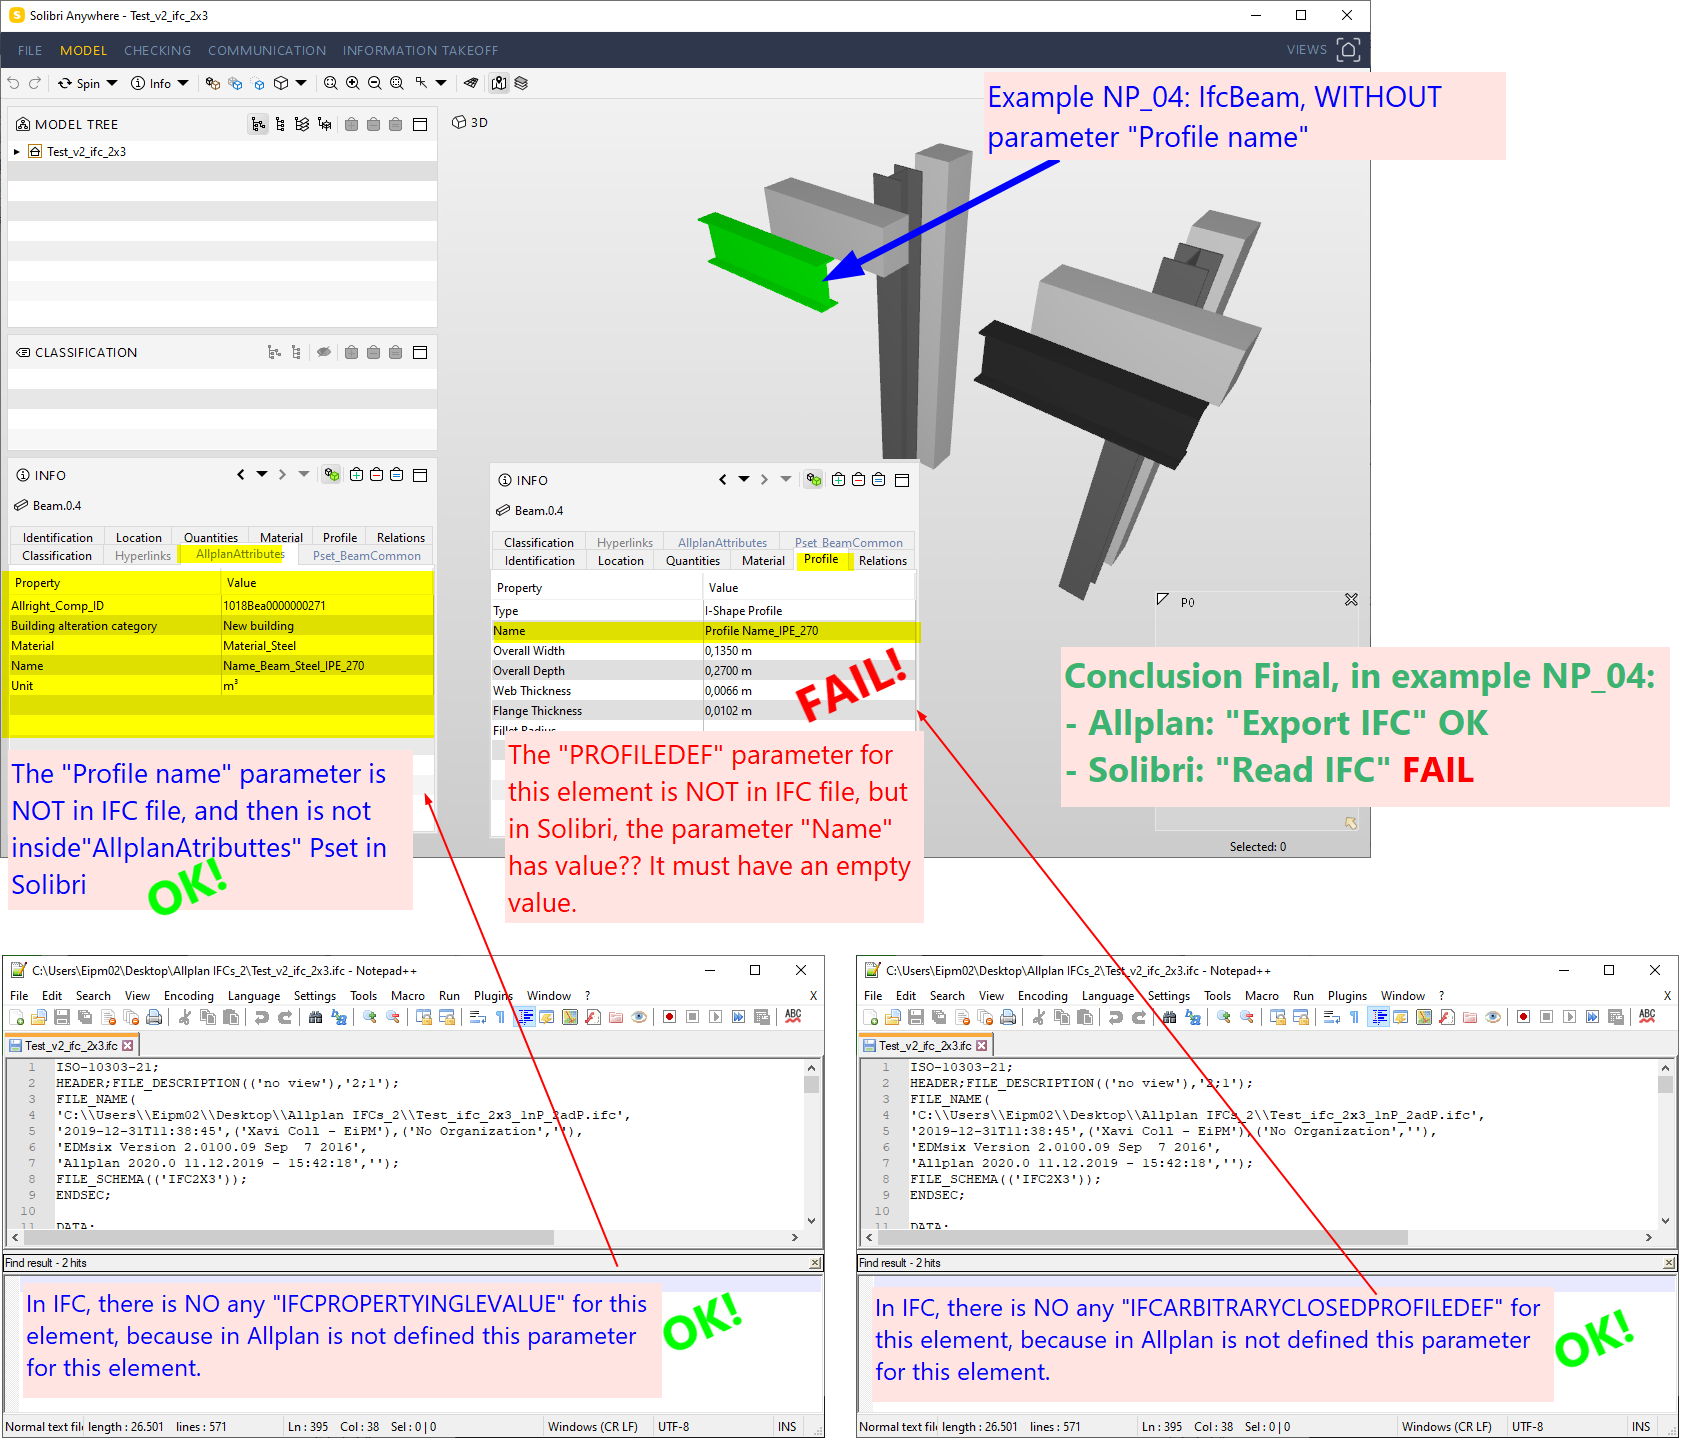Switch Model Tree to second hierarchy mode
The image size is (1700, 1450).
pos(280,124)
